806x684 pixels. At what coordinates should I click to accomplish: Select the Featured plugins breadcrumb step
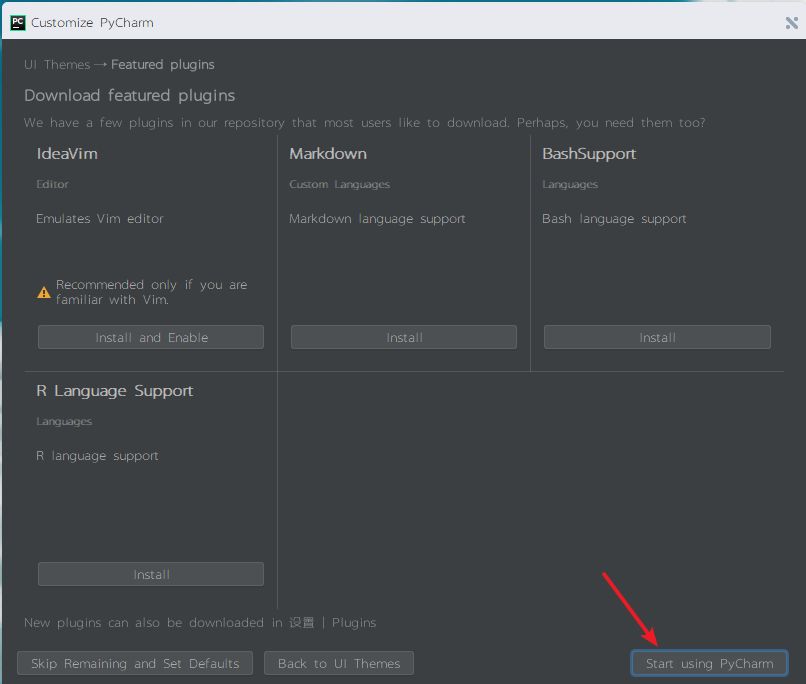coord(163,65)
